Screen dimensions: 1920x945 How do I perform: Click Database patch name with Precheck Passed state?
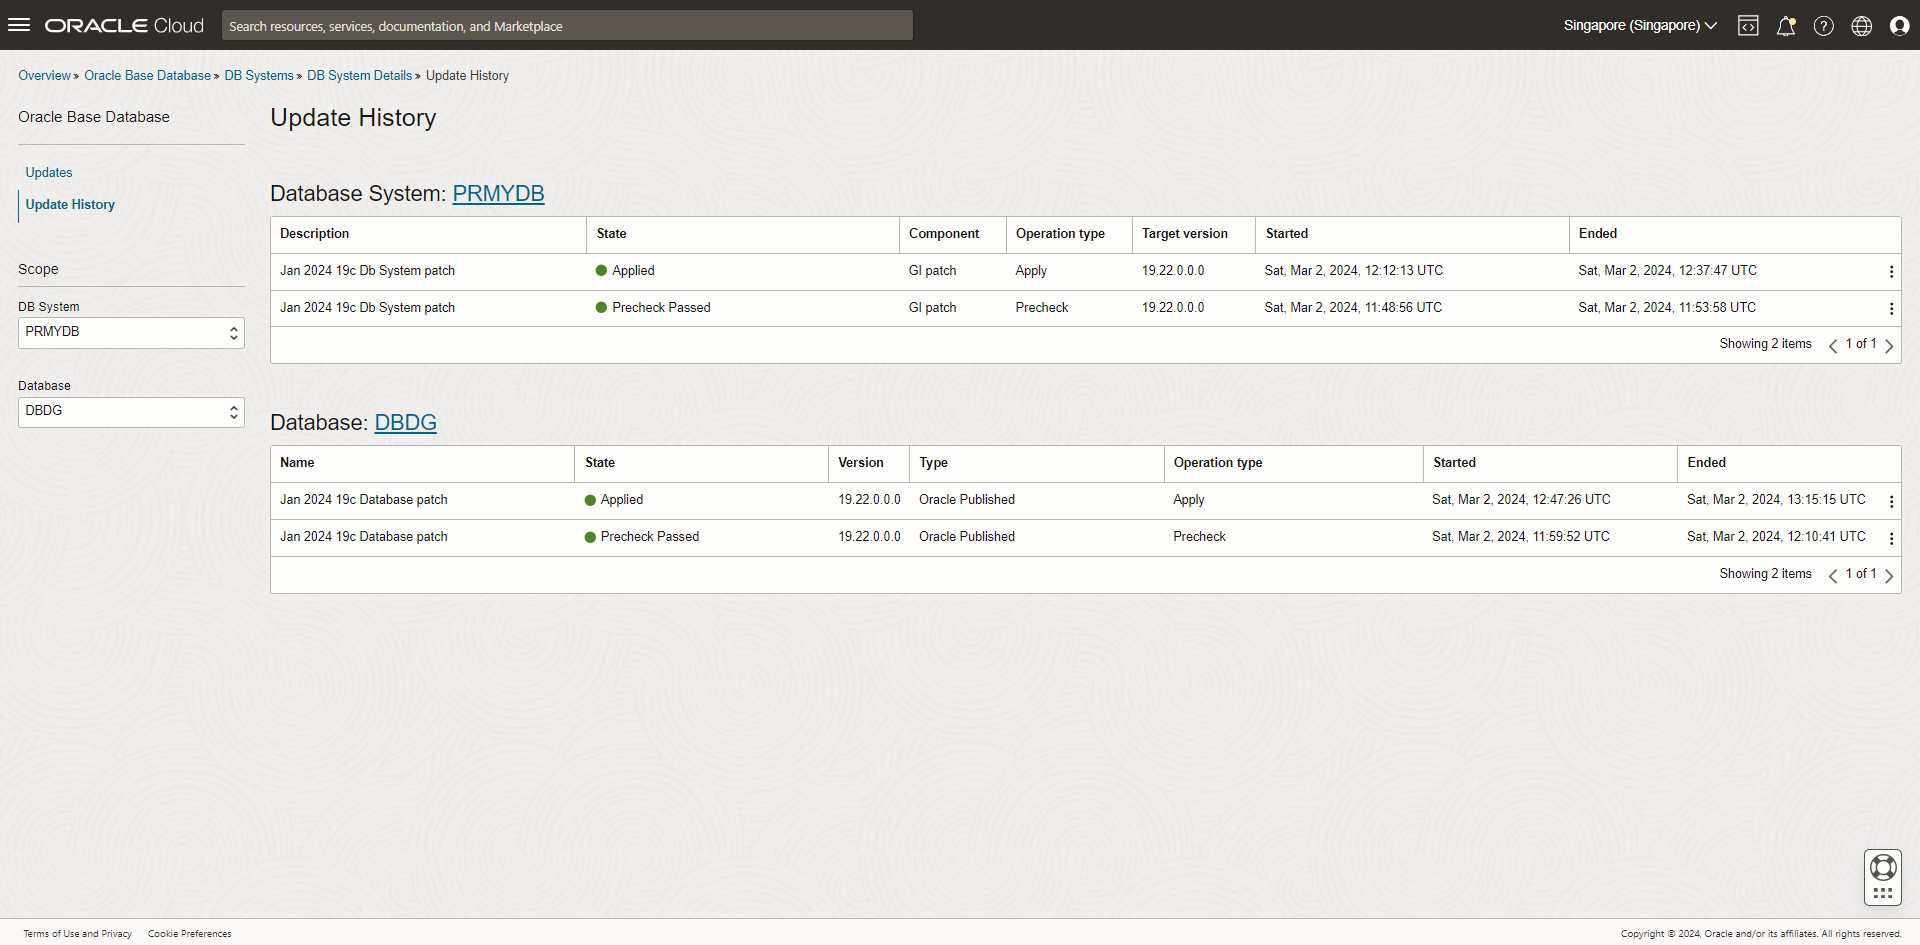coord(363,536)
